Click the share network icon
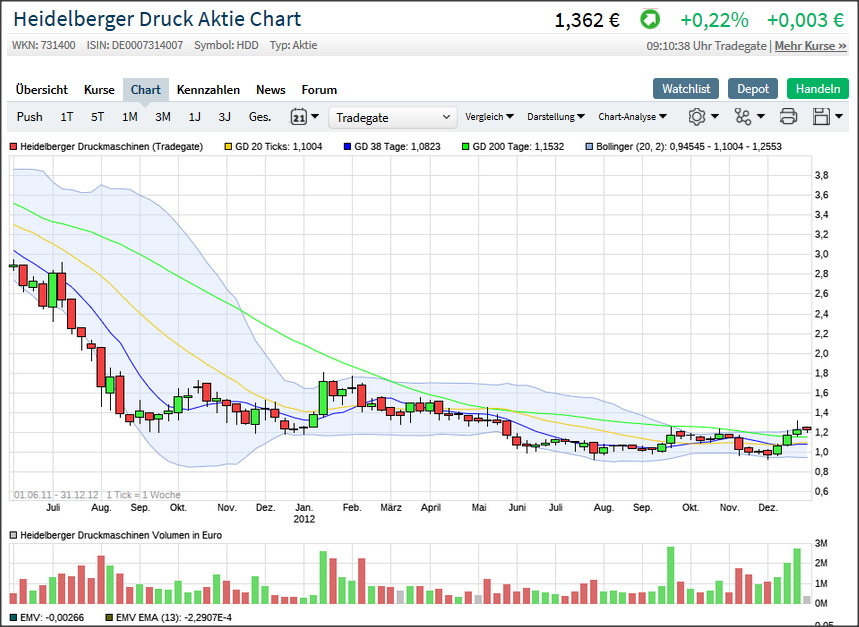The height and width of the screenshot is (627, 859). coord(742,117)
